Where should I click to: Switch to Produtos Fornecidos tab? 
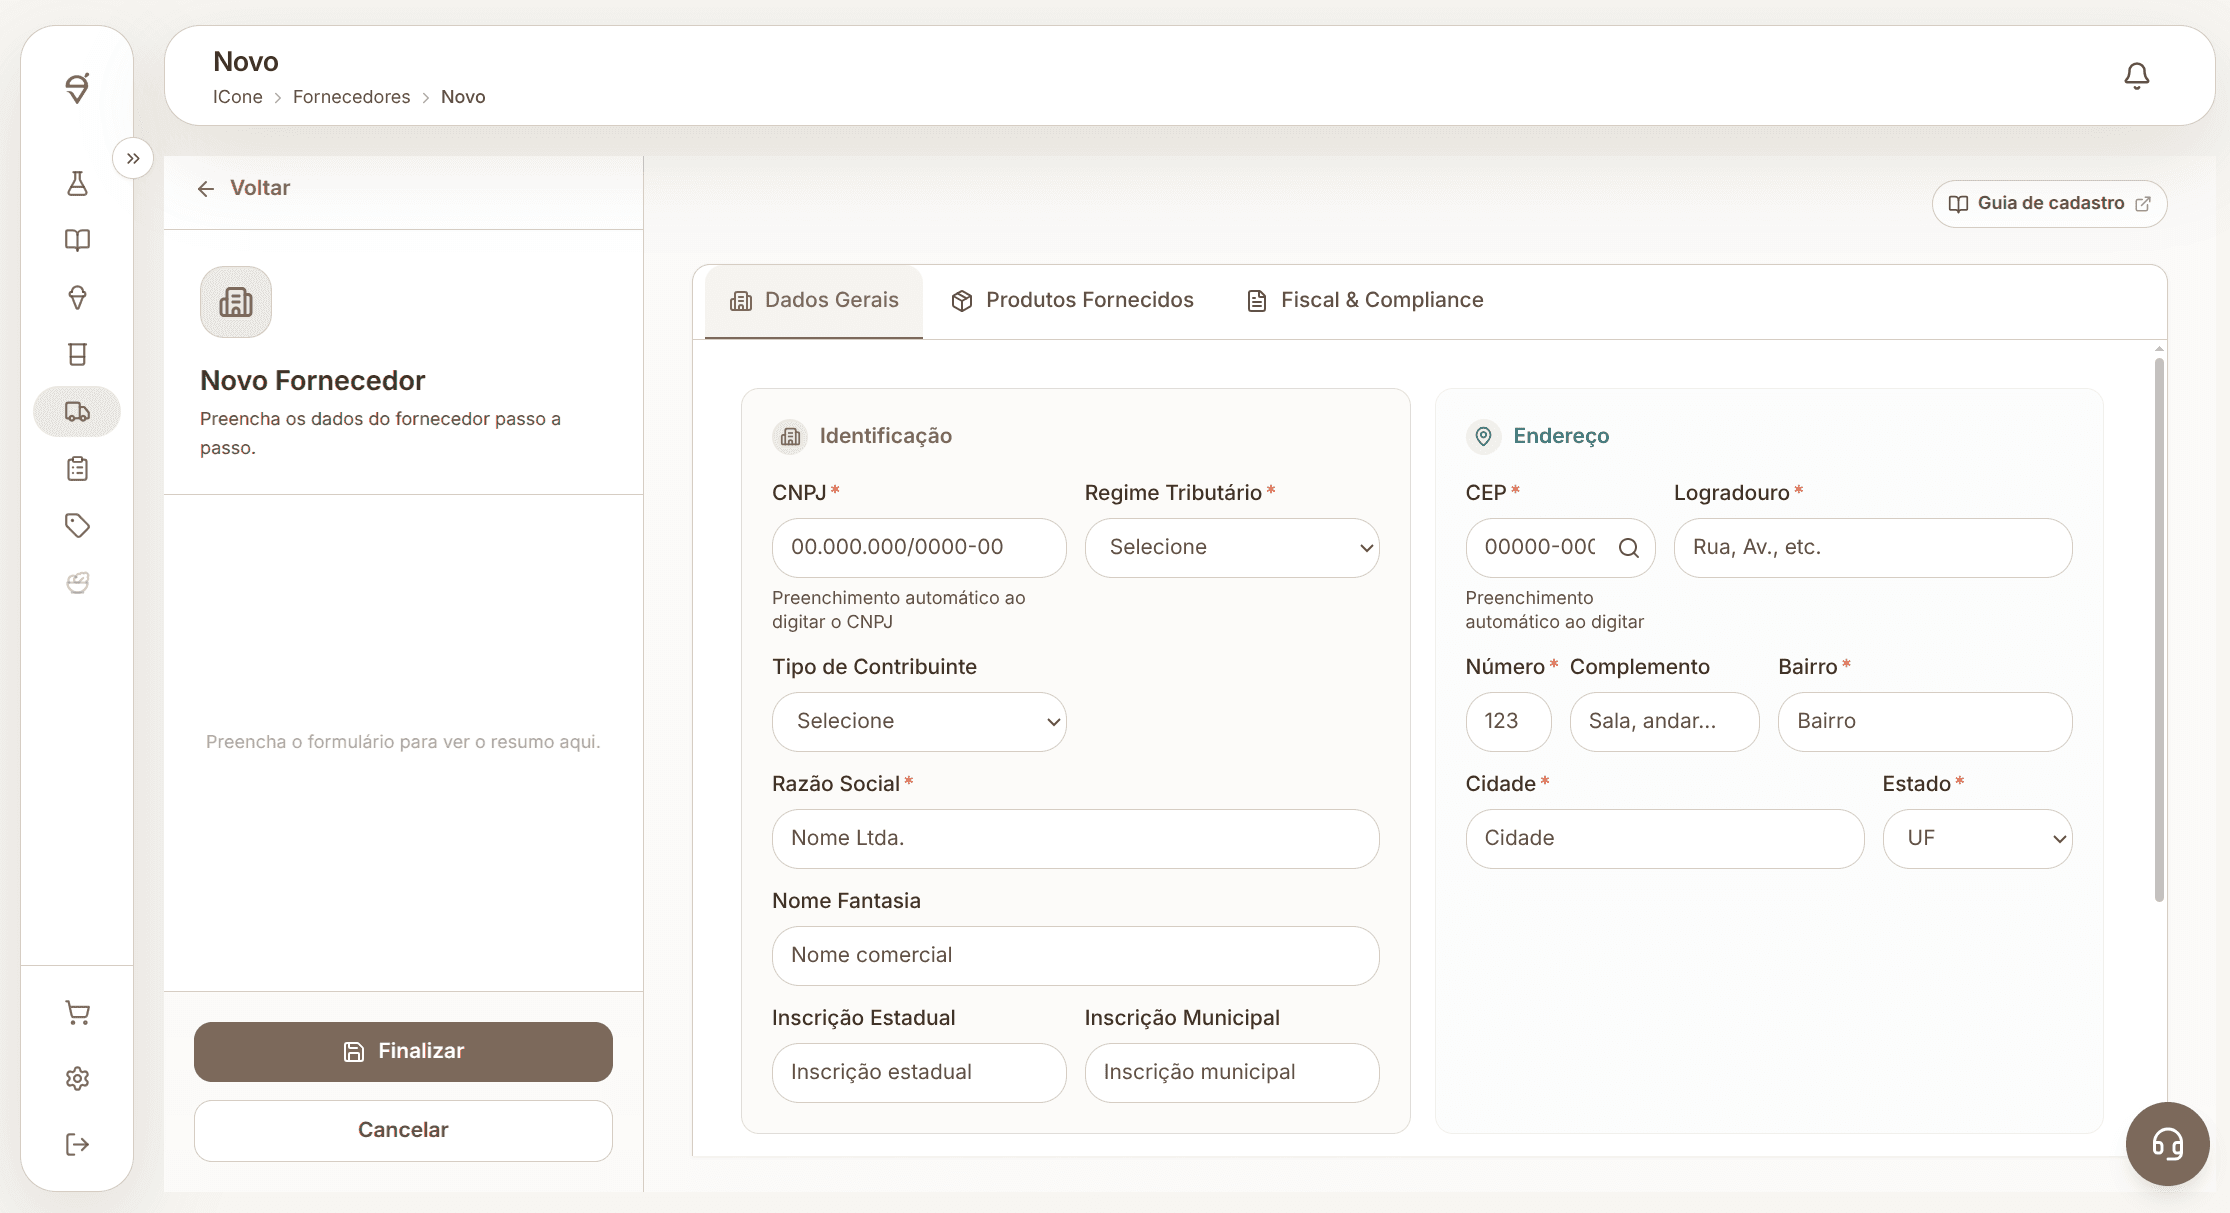pyautogui.click(x=1072, y=301)
